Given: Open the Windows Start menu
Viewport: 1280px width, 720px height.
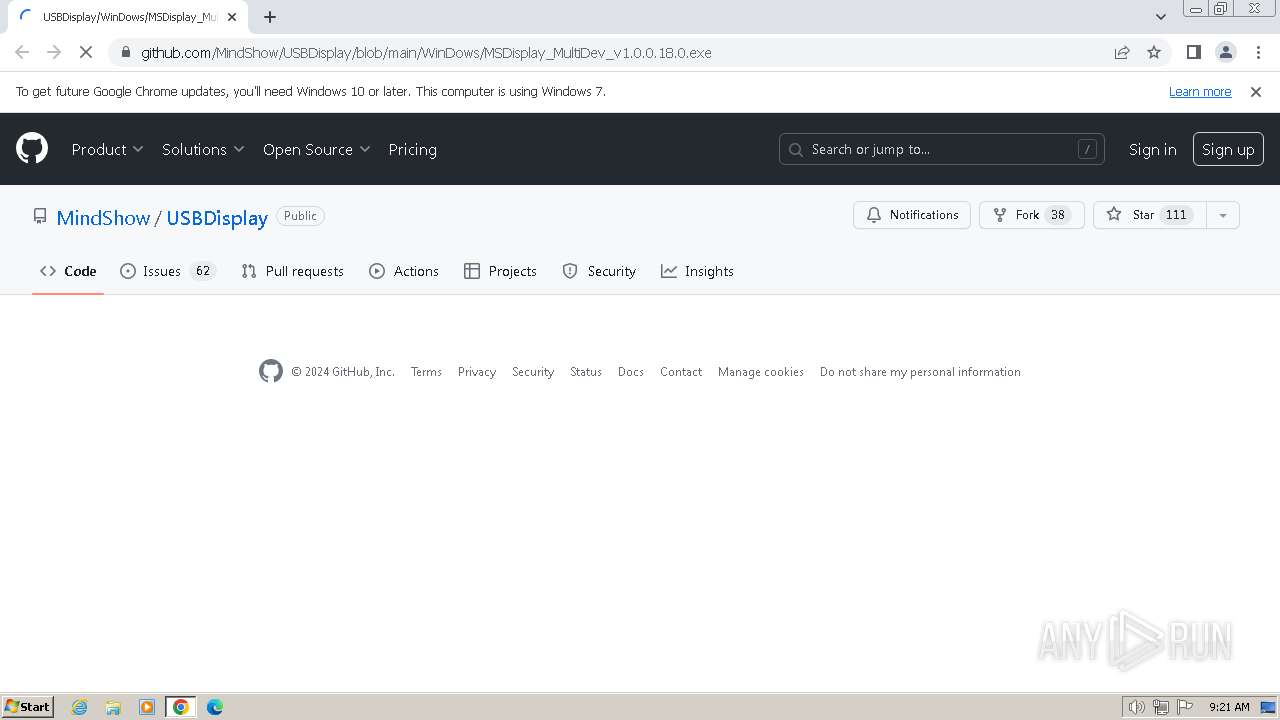Looking at the screenshot, I should click(28, 707).
